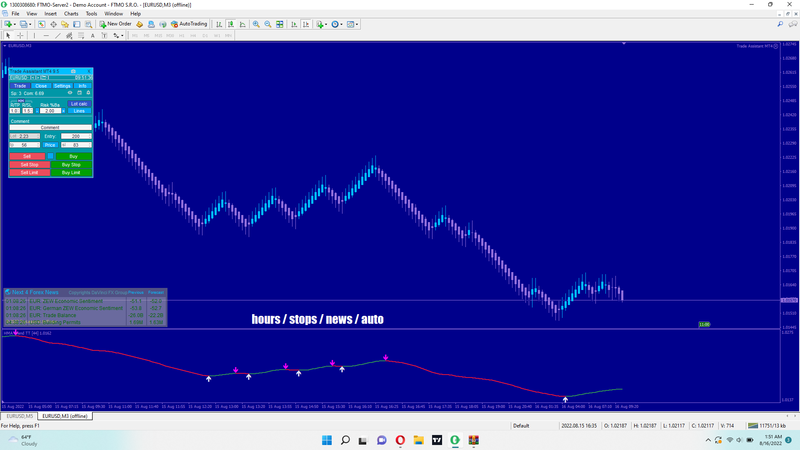Open Windows Start button on taskbar
The image size is (800, 450).
tap(327, 440)
